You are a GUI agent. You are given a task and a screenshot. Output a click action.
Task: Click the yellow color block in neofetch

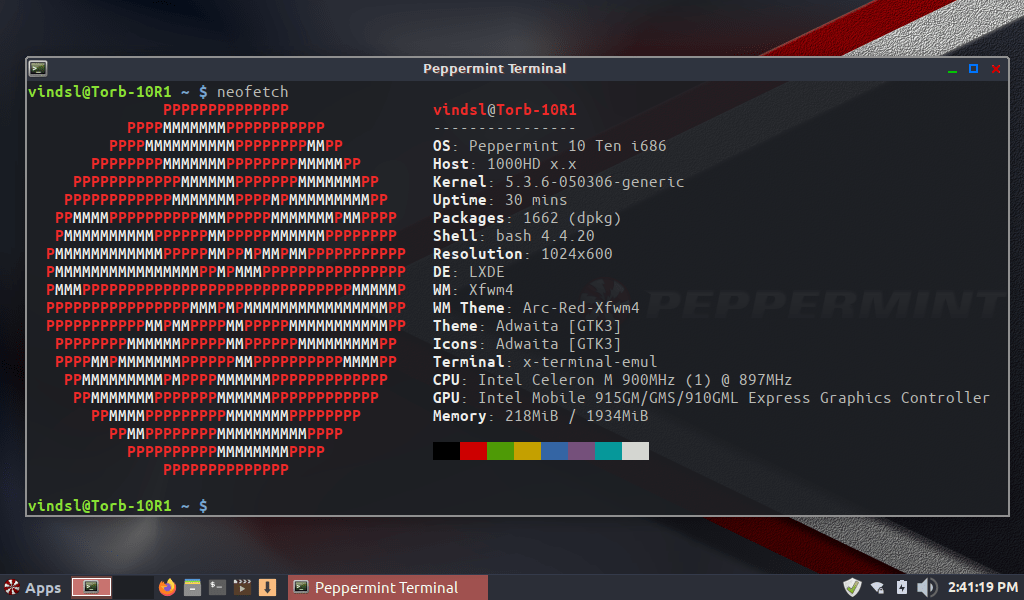(x=527, y=451)
